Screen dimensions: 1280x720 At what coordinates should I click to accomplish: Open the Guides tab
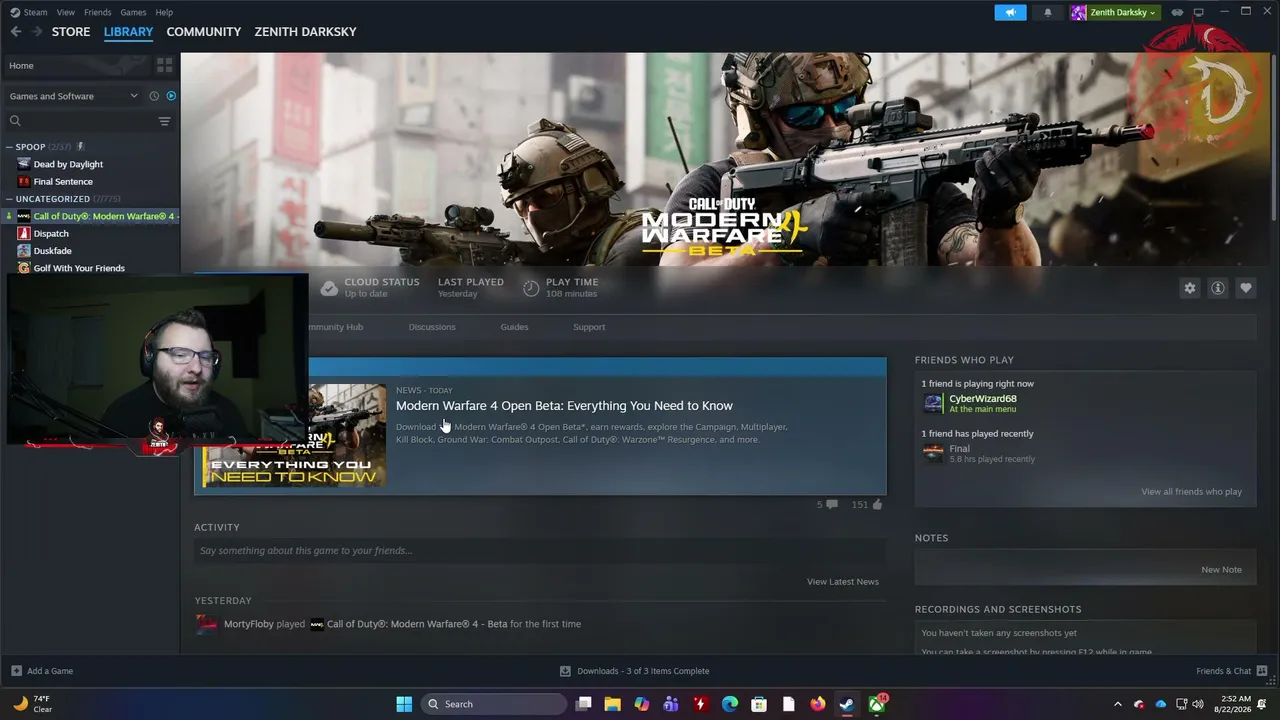tap(514, 327)
